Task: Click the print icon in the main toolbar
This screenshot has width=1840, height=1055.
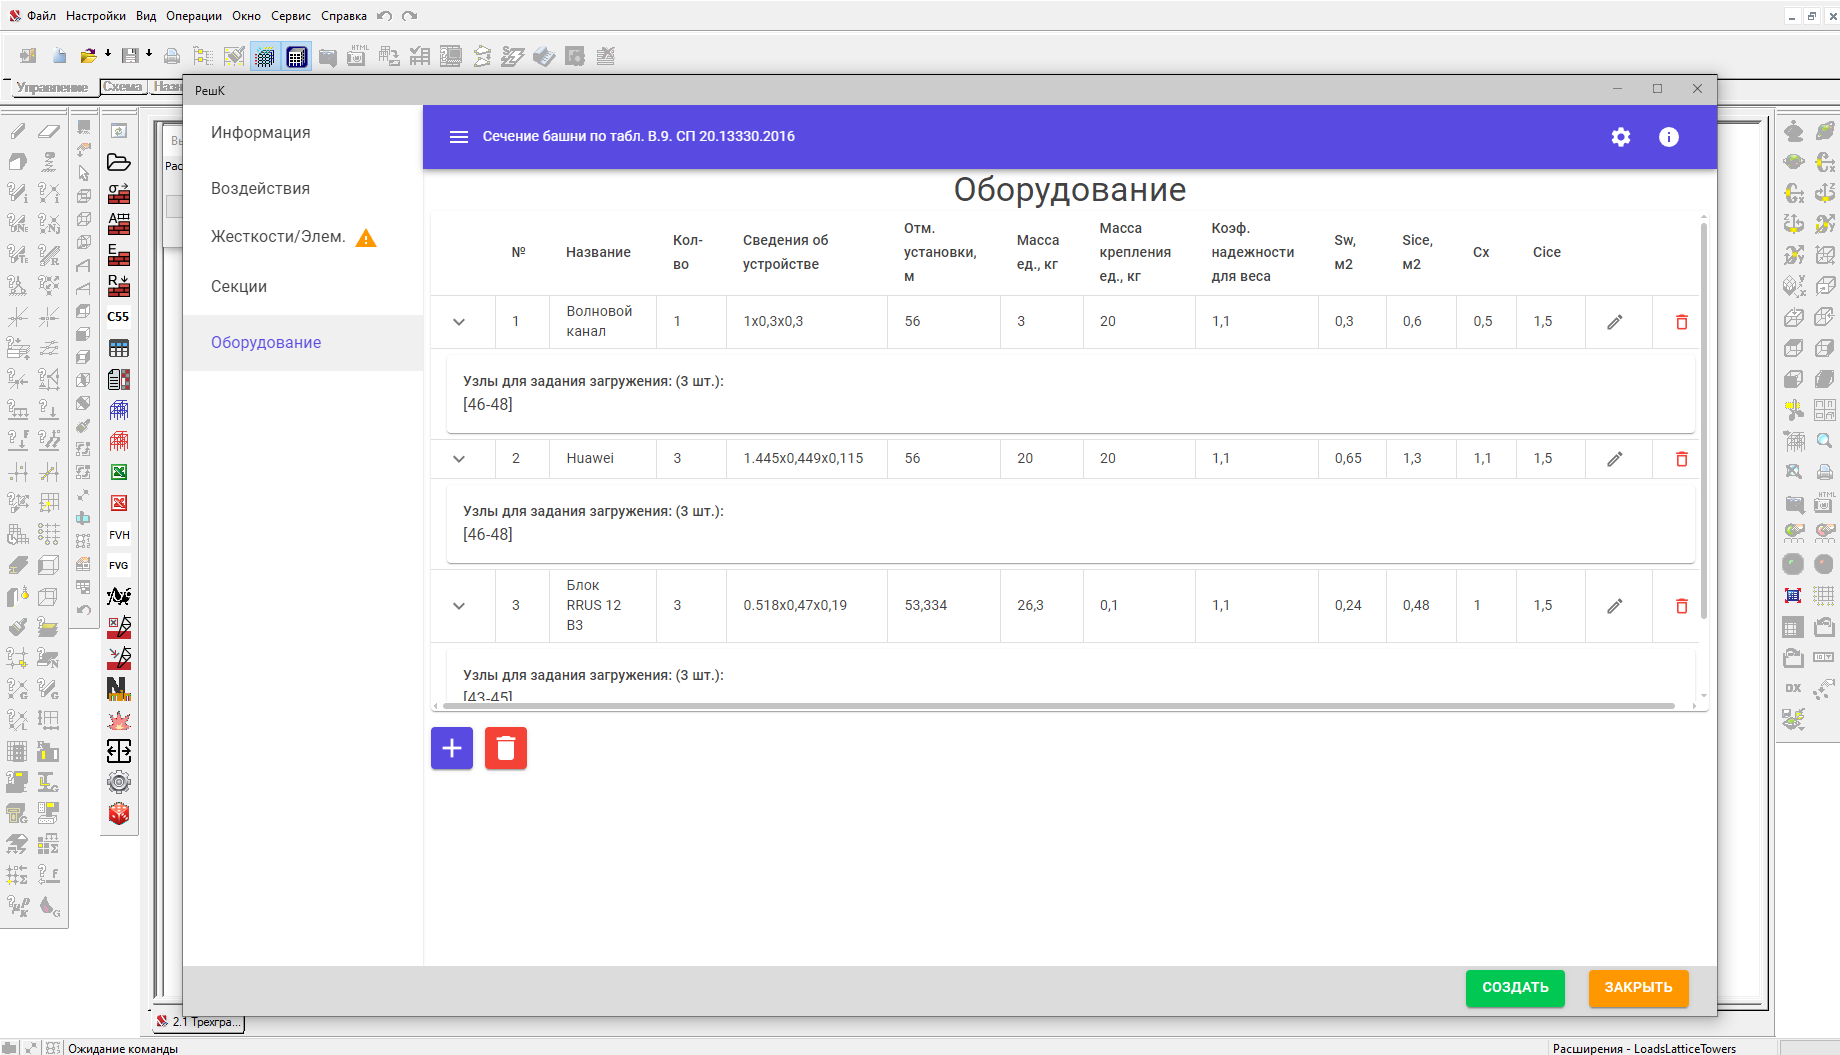Action: [172, 56]
